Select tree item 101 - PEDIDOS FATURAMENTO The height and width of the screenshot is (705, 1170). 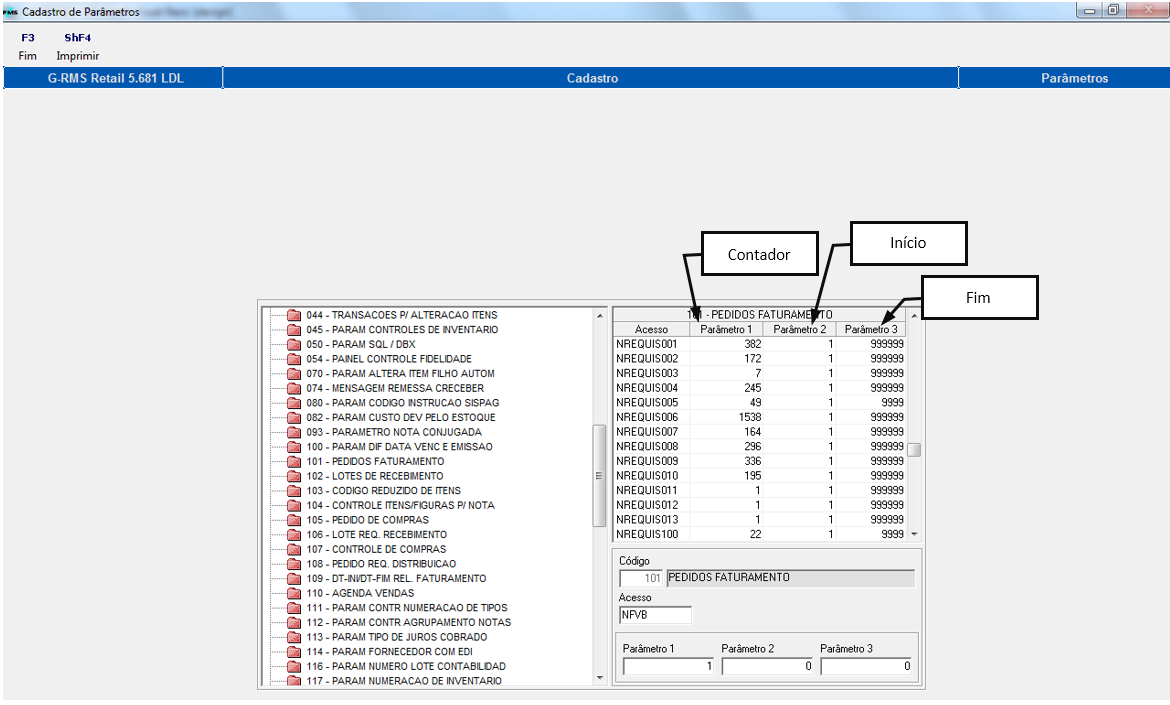(x=375, y=462)
